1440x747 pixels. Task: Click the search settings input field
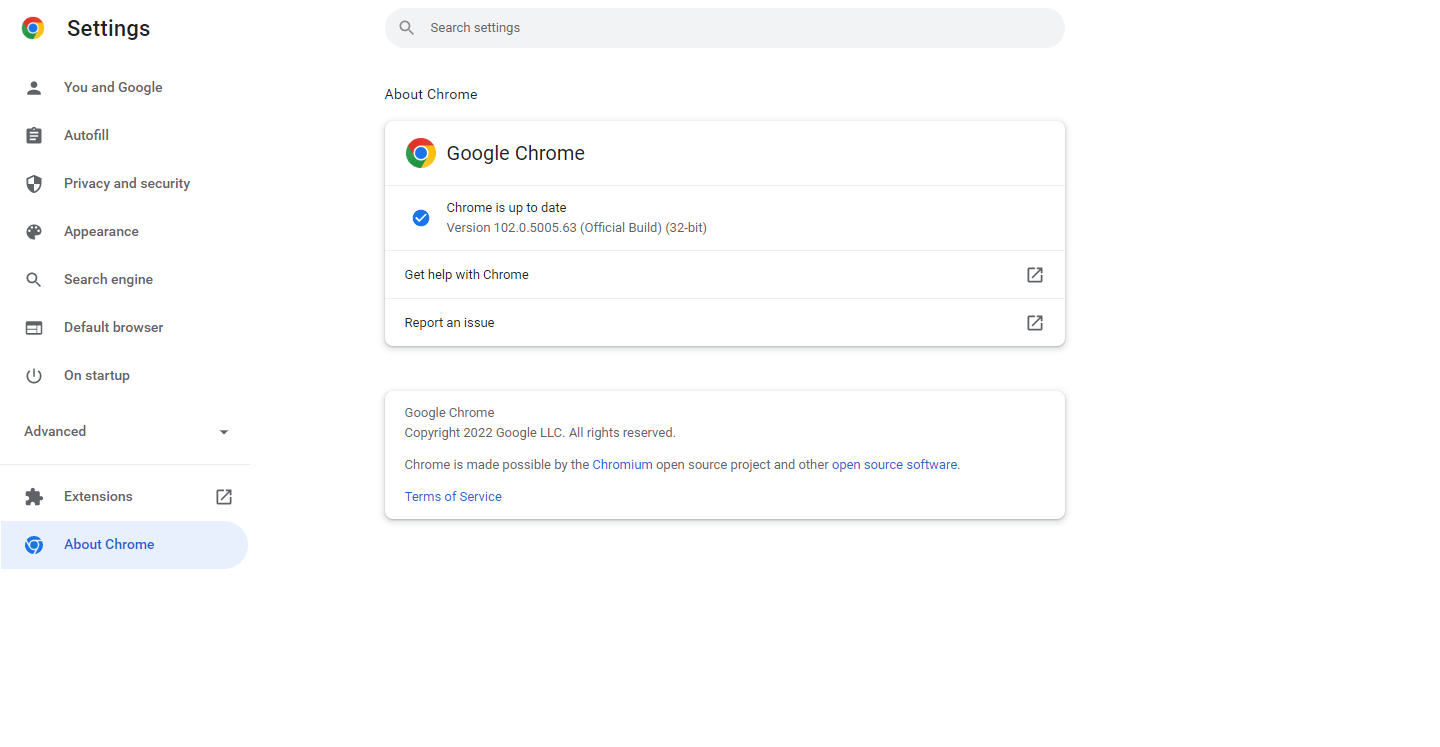click(x=724, y=27)
